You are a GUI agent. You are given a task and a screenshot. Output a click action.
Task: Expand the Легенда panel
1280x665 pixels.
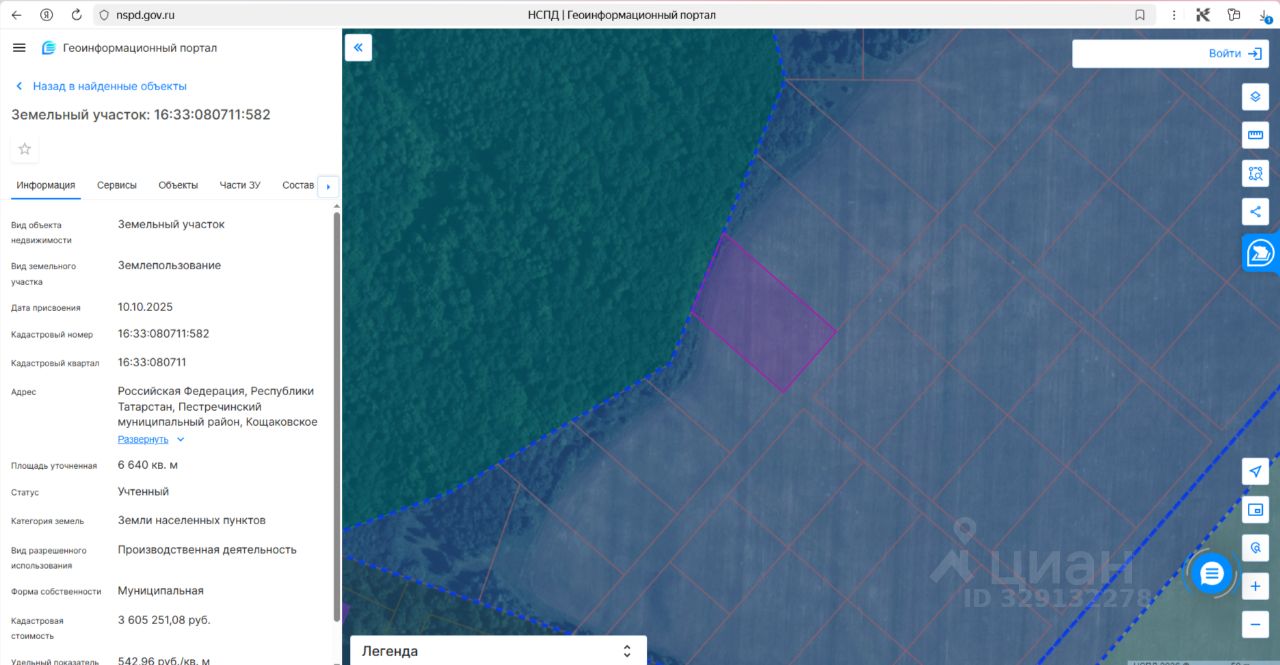click(498, 651)
